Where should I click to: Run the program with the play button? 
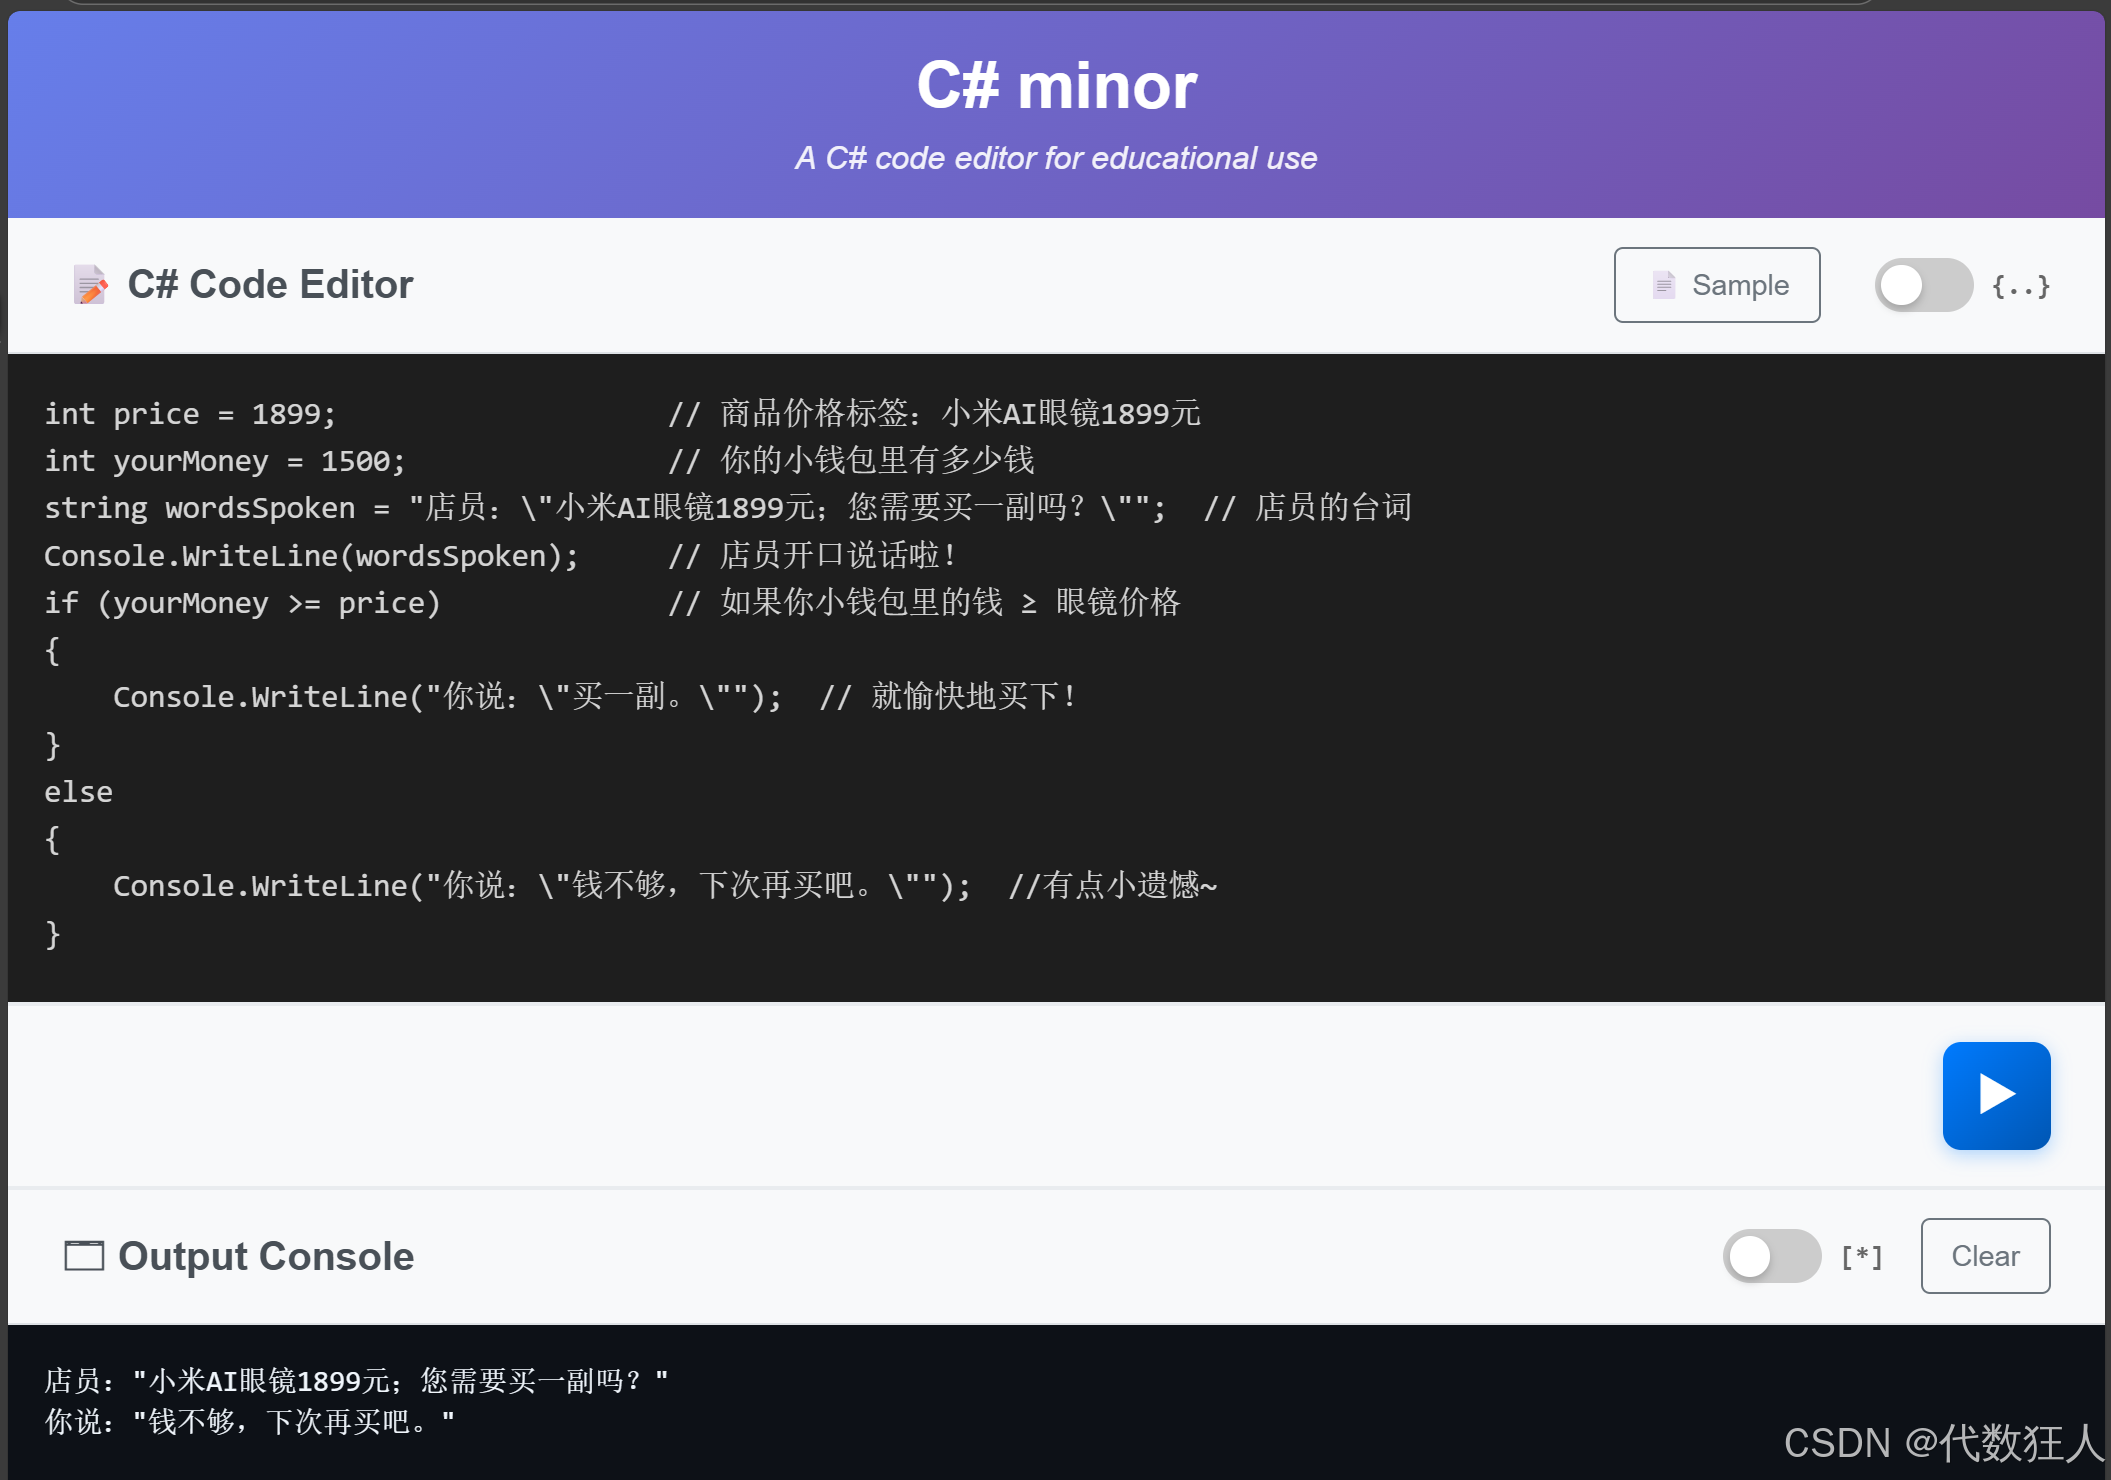point(1996,1095)
